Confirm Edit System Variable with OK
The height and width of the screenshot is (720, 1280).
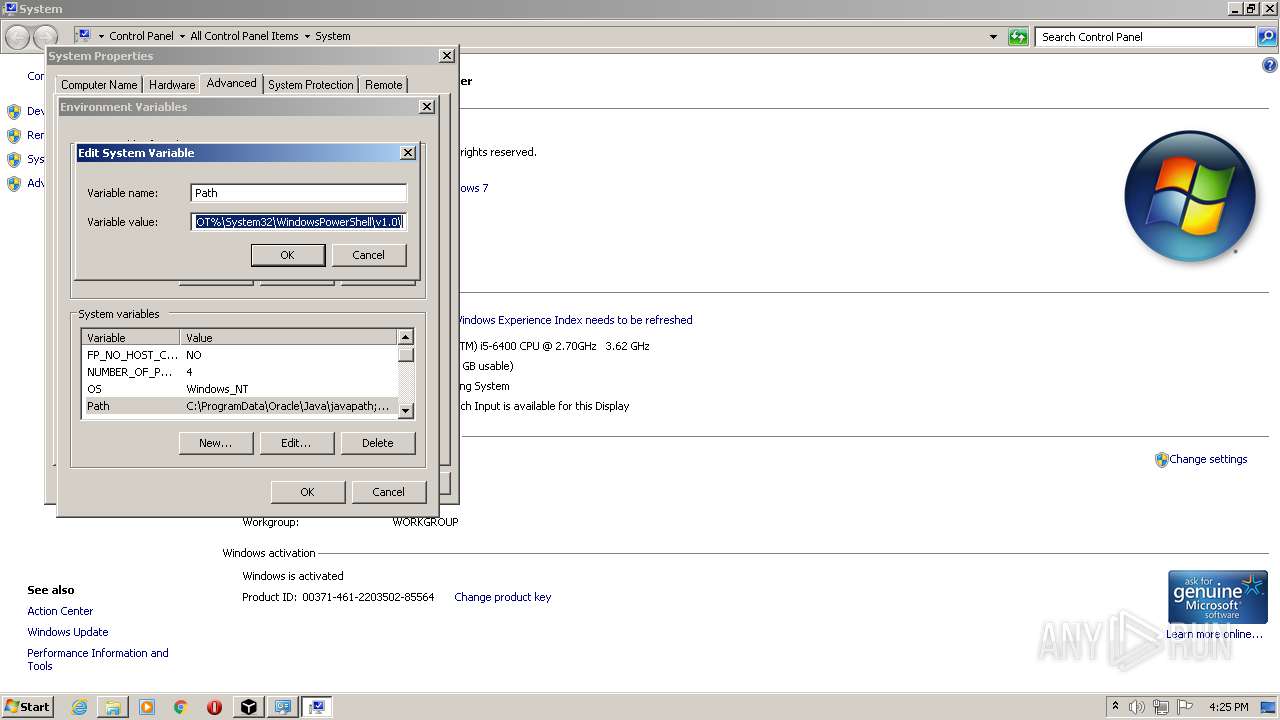tap(287, 255)
